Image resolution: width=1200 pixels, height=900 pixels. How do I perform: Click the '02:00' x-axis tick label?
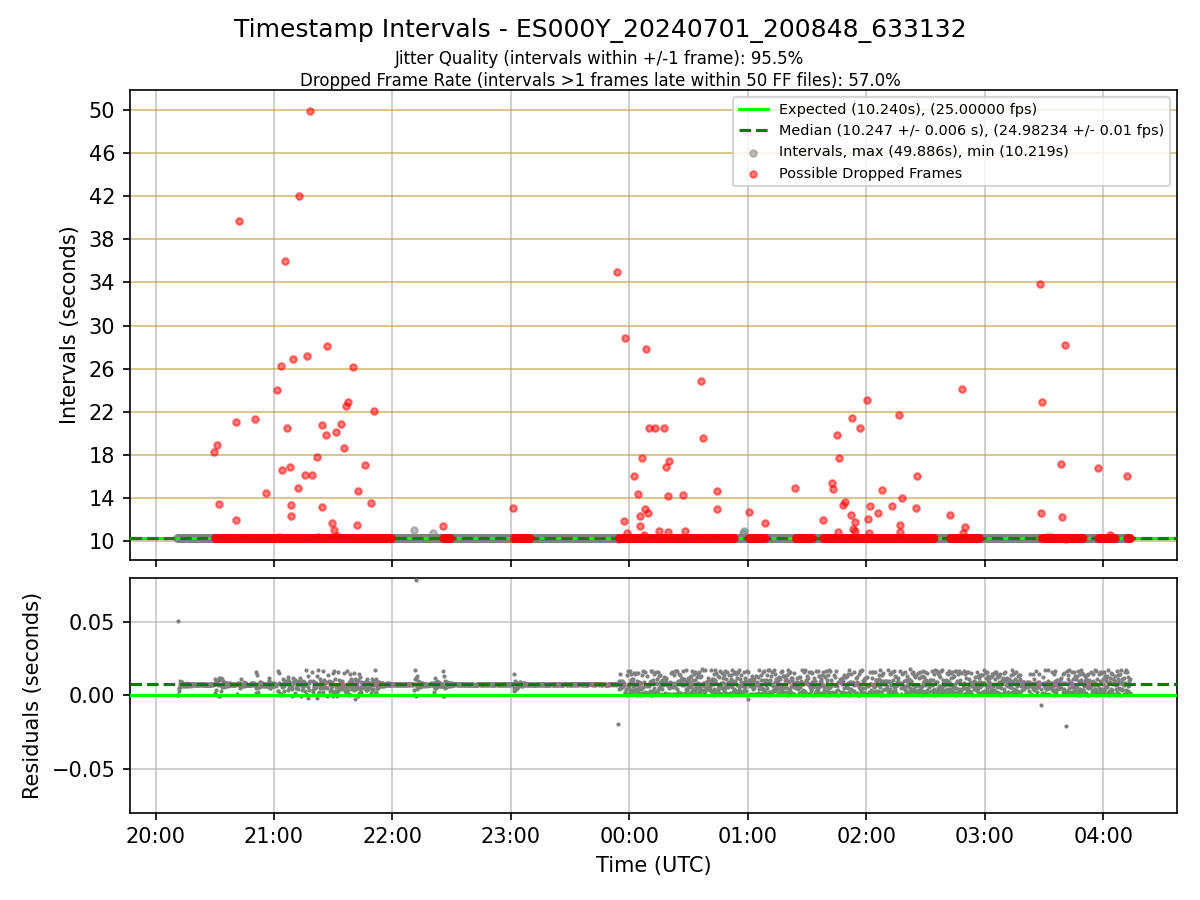coord(866,834)
